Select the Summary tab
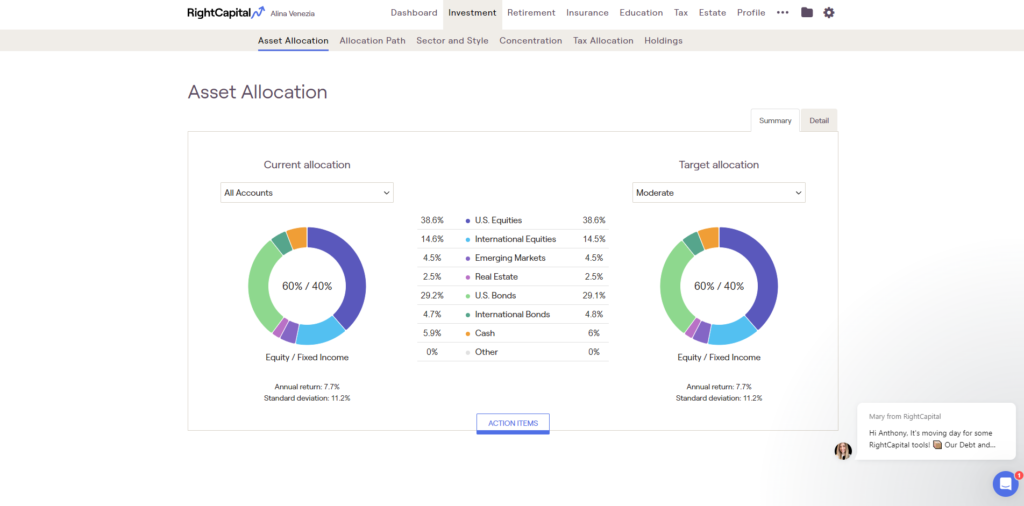1024x506 pixels. point(775,120)
